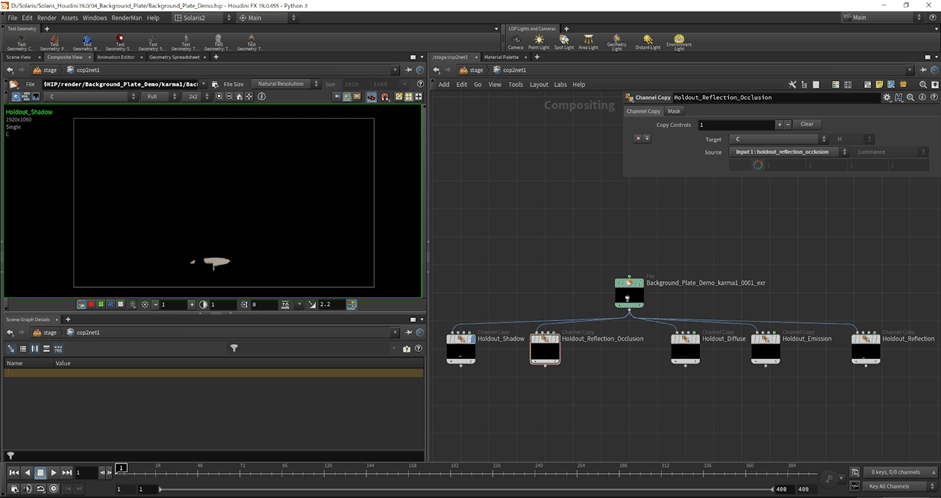Switch to the Geometry Spreadsheet tab

174,57
